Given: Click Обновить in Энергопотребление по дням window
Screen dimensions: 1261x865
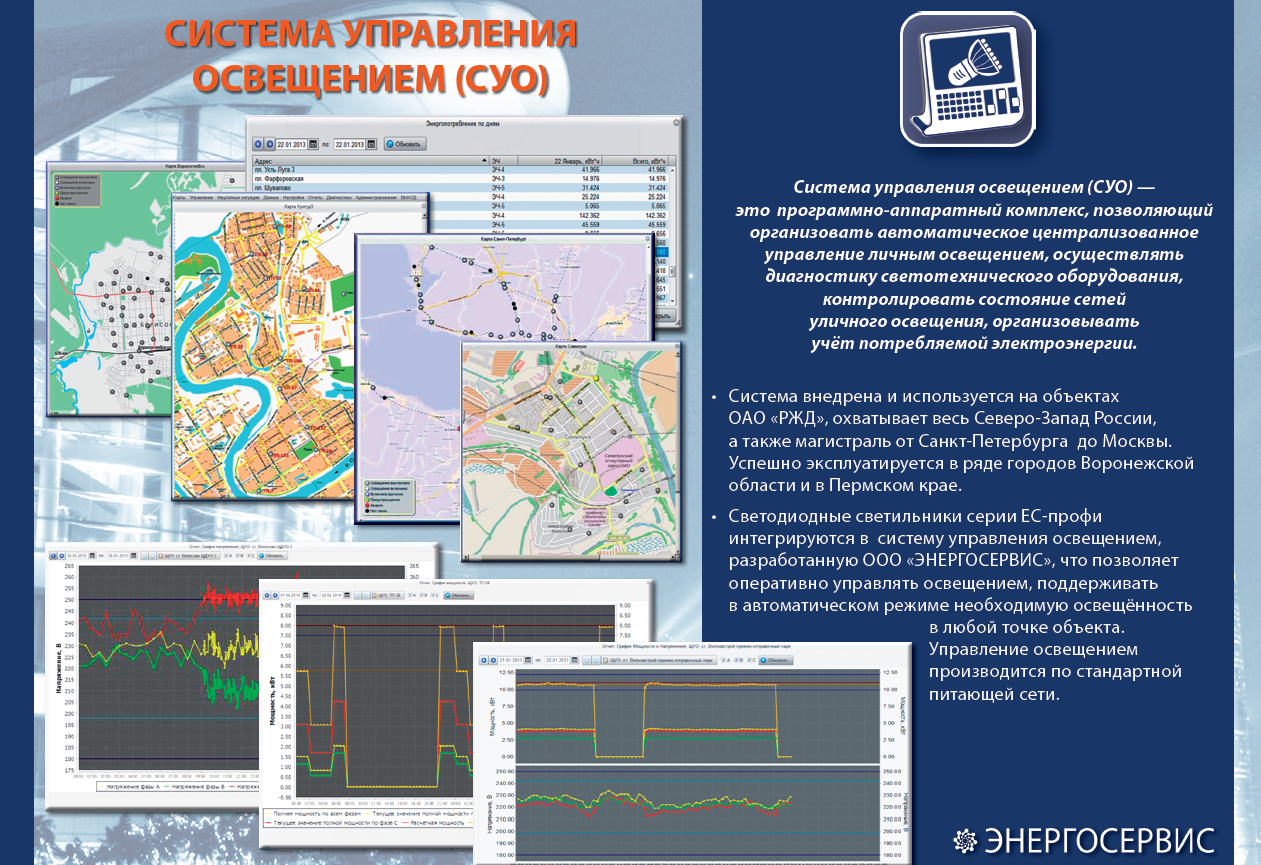Looking at the screenshot, I should pos(405,144).
